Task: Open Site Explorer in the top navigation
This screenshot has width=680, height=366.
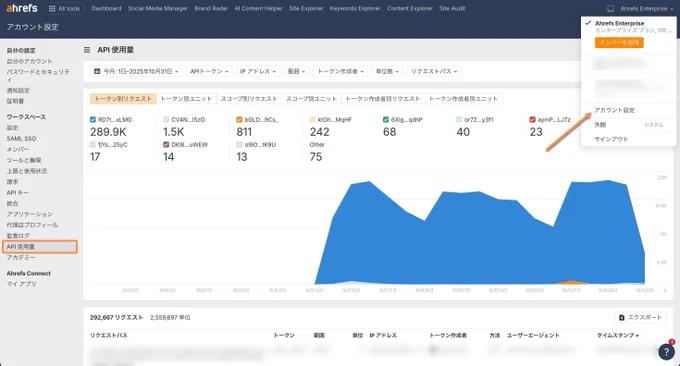Action: (x=306, y=9)
